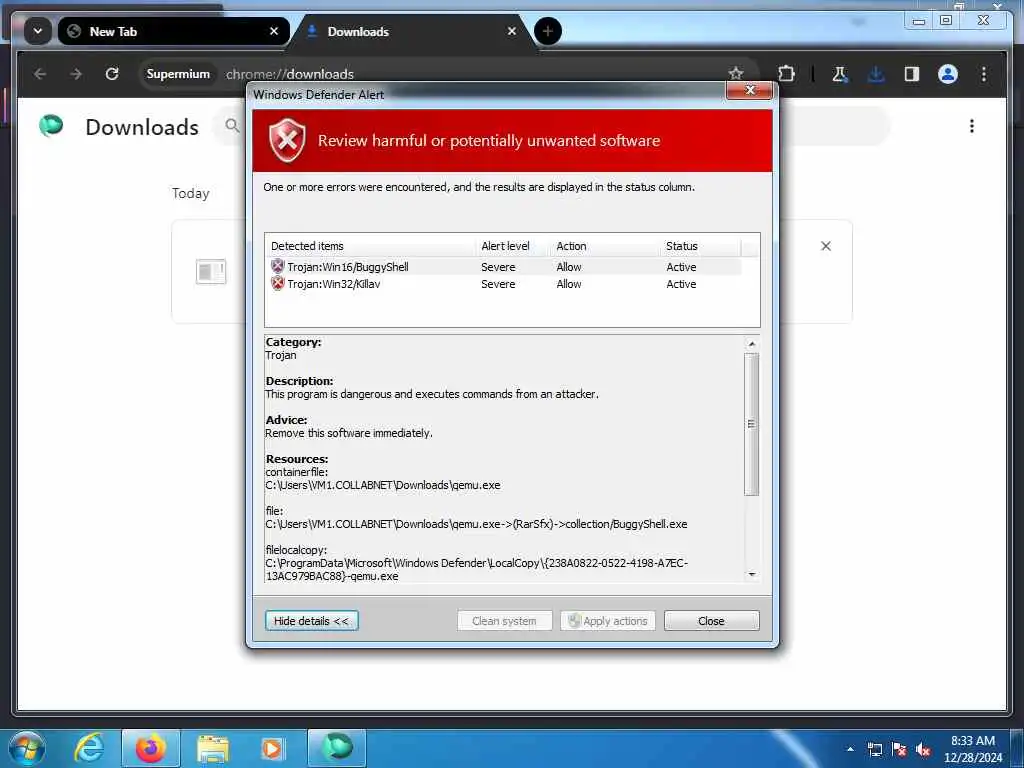Switch to the New Tab tab
This screenshot has height=768, width=1024.
pyautogui.click(x=173, y=31)
